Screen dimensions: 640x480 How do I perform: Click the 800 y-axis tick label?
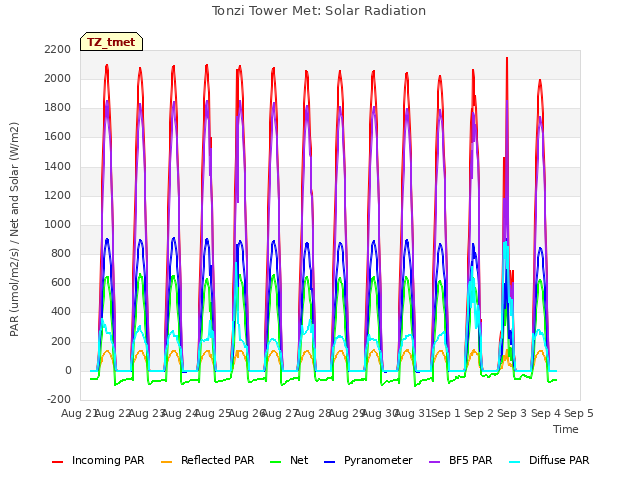click(61, 253)
